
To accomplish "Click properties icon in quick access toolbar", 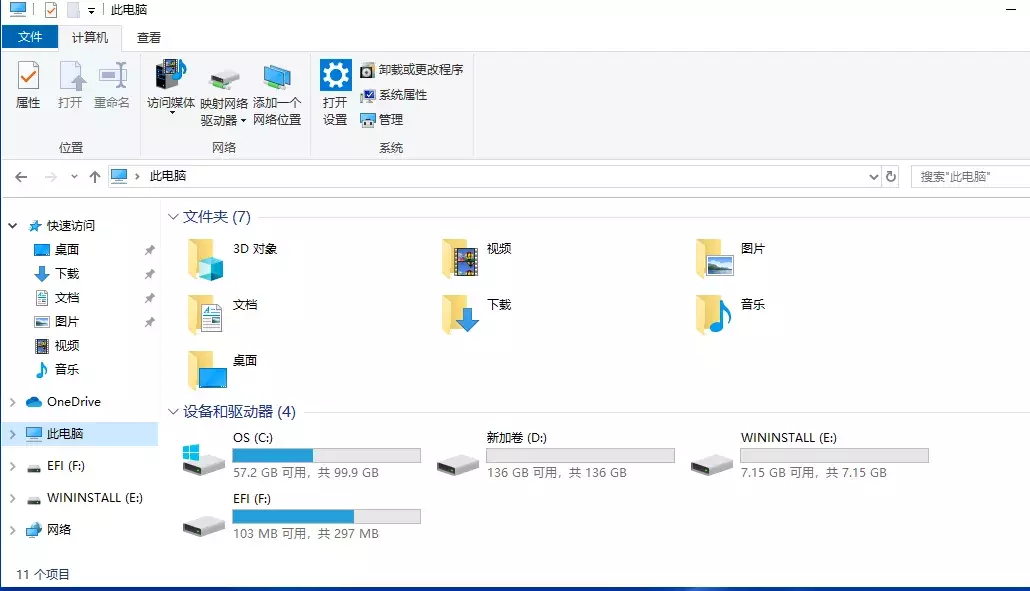I will [x=51, y=10].
